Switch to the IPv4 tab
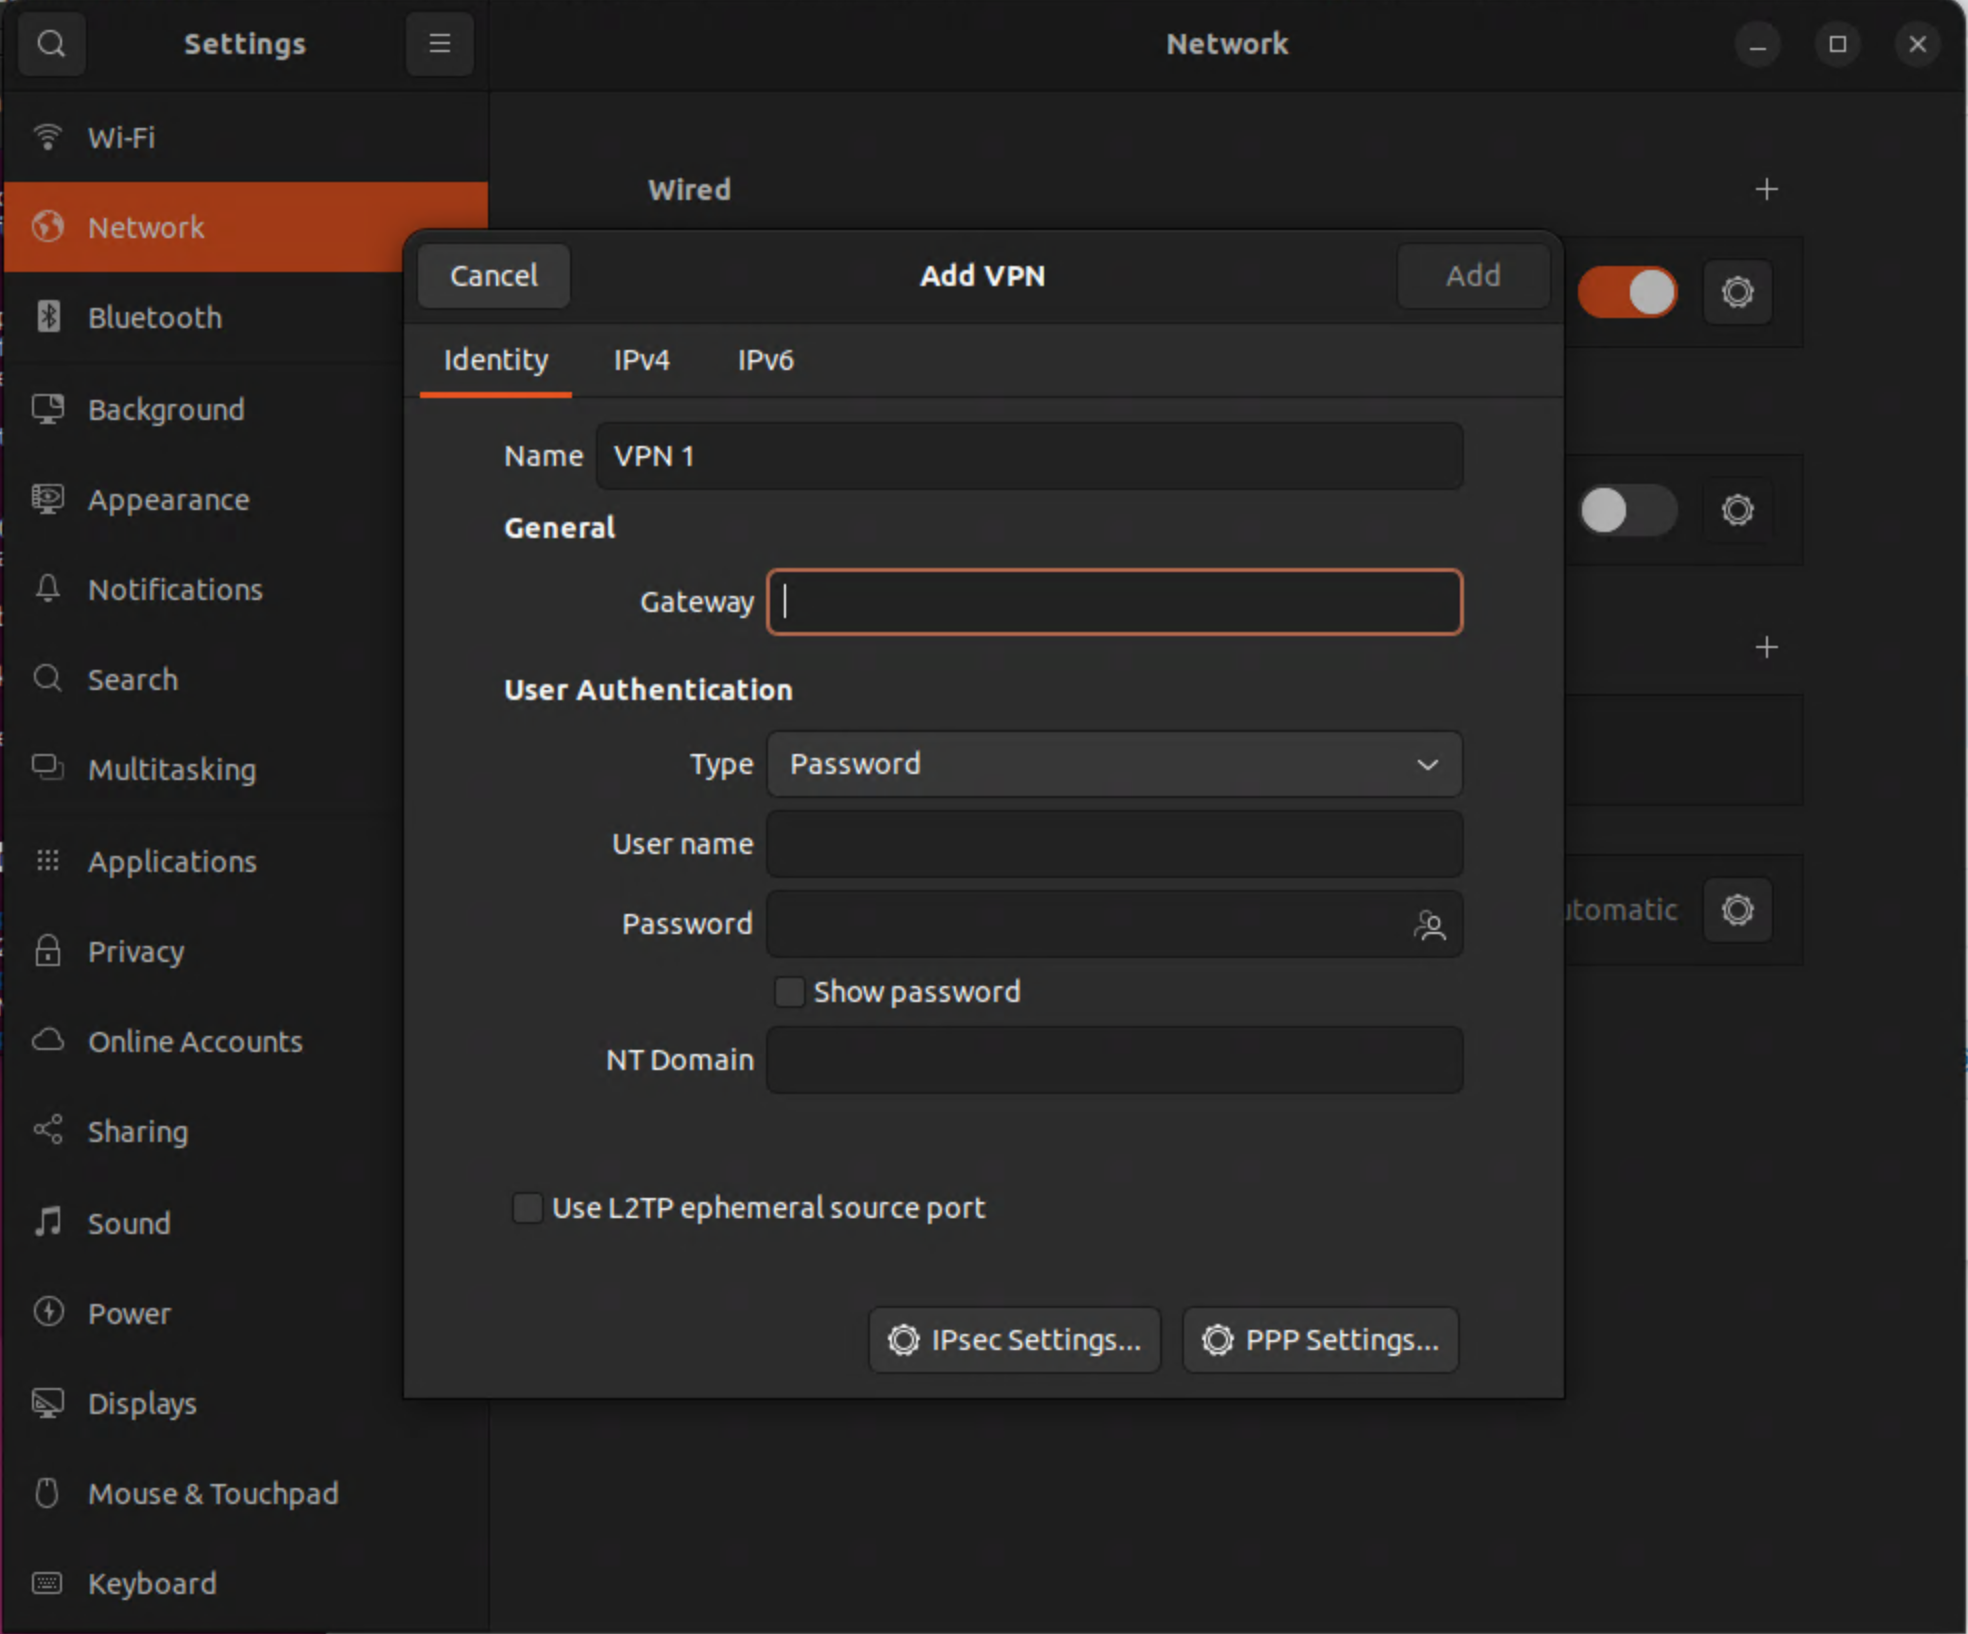 [x=641, y=360]
